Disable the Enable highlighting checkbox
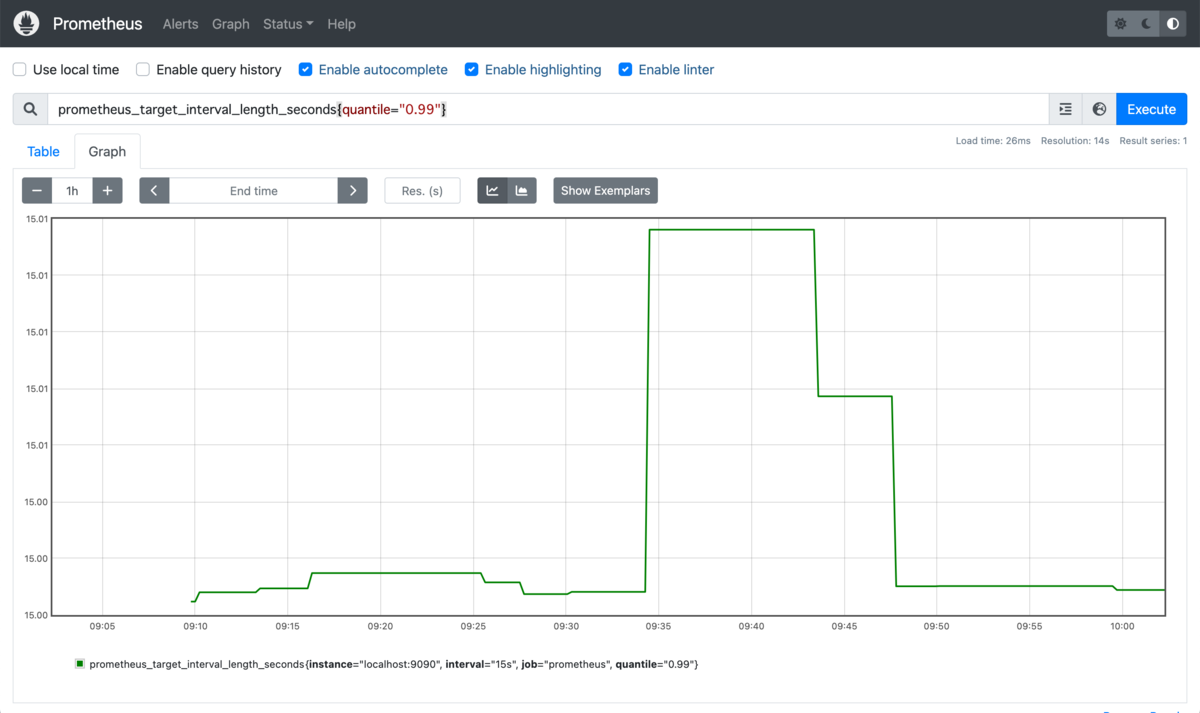1200x713 pixels. [471, 70]
